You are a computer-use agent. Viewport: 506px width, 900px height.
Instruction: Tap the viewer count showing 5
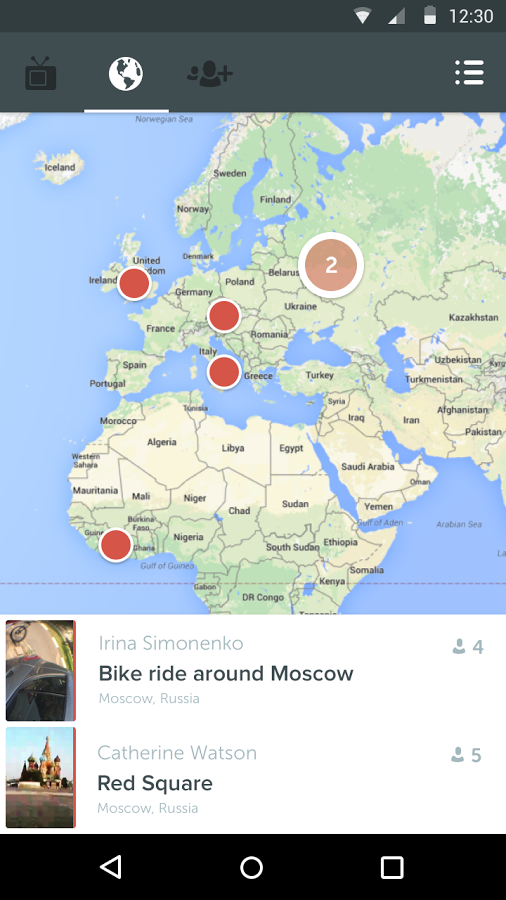click(466, 755)
